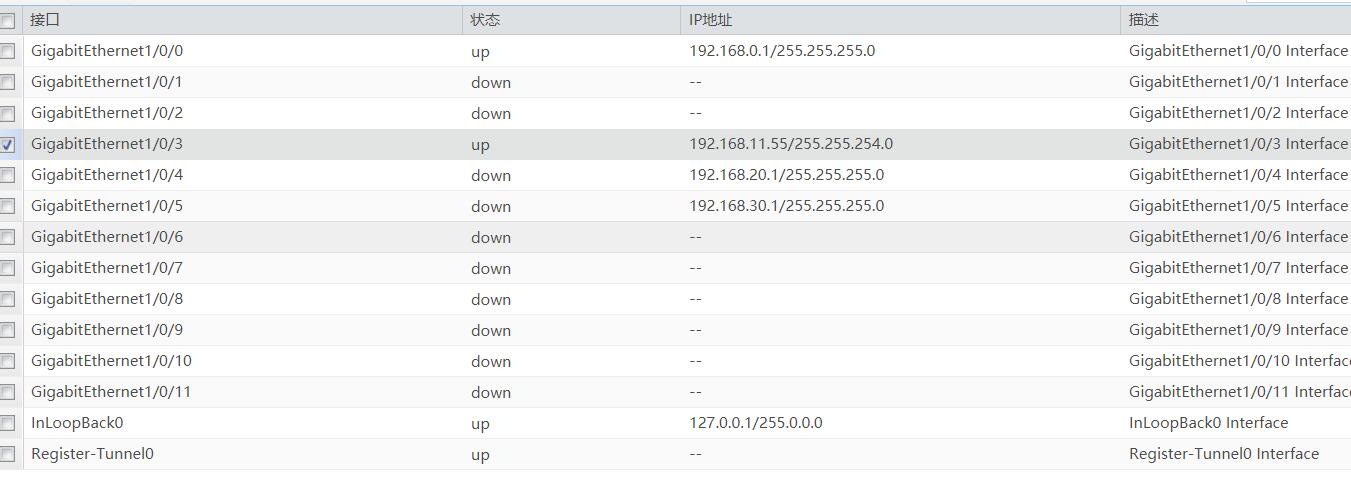Enable the checkbox for InLoopBack0 row
This screenshot has width=1351, height=493.
click(x=8, y=423)
